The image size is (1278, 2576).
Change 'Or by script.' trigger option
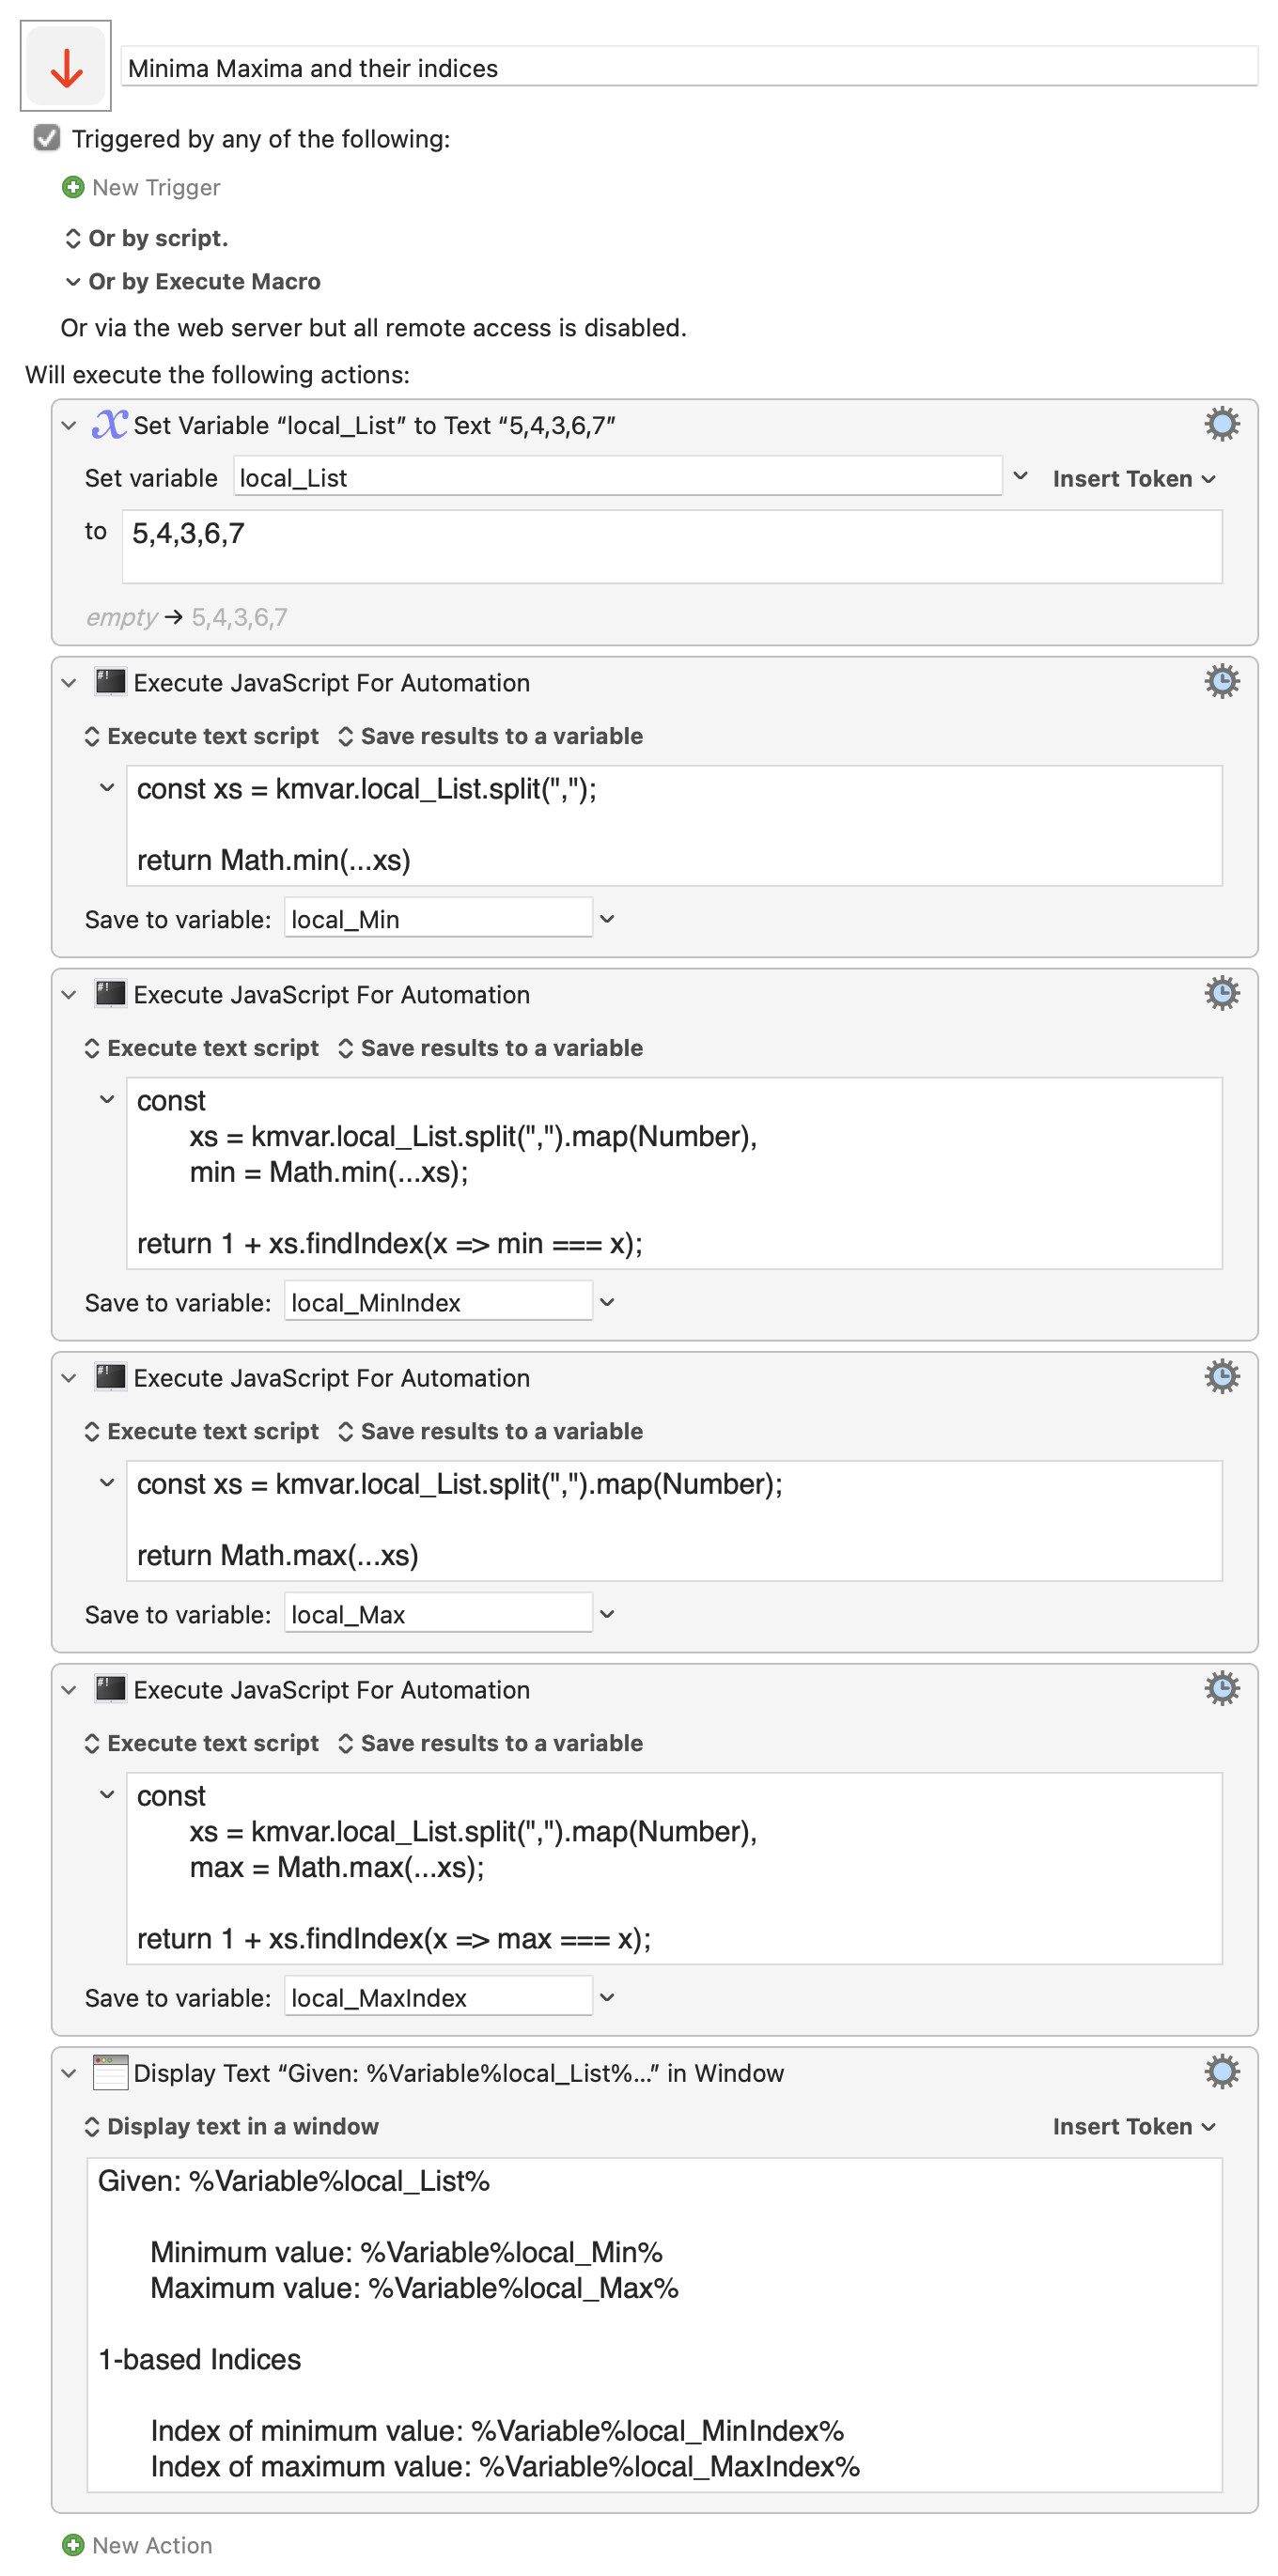pyautogui.click(x=146, y=238)
